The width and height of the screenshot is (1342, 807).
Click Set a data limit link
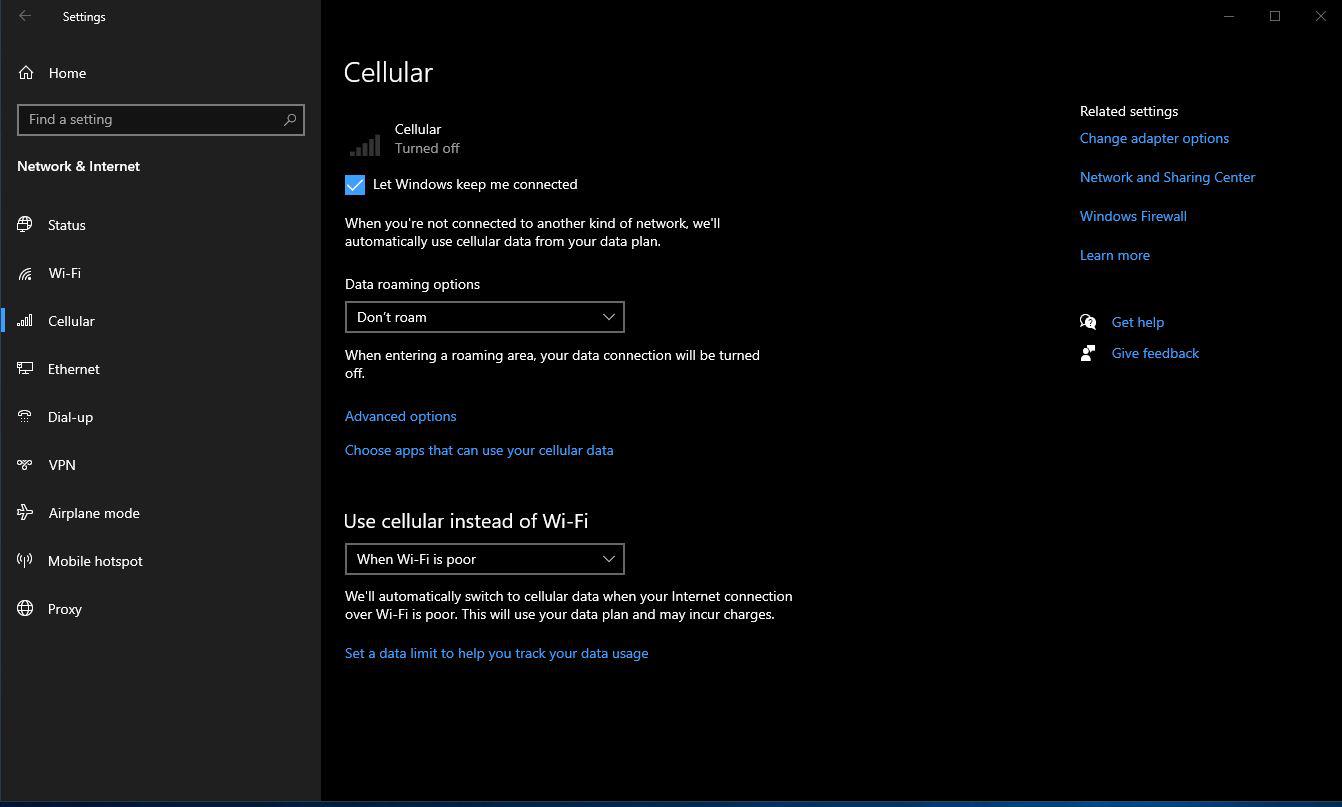click(x=496, y=653)
